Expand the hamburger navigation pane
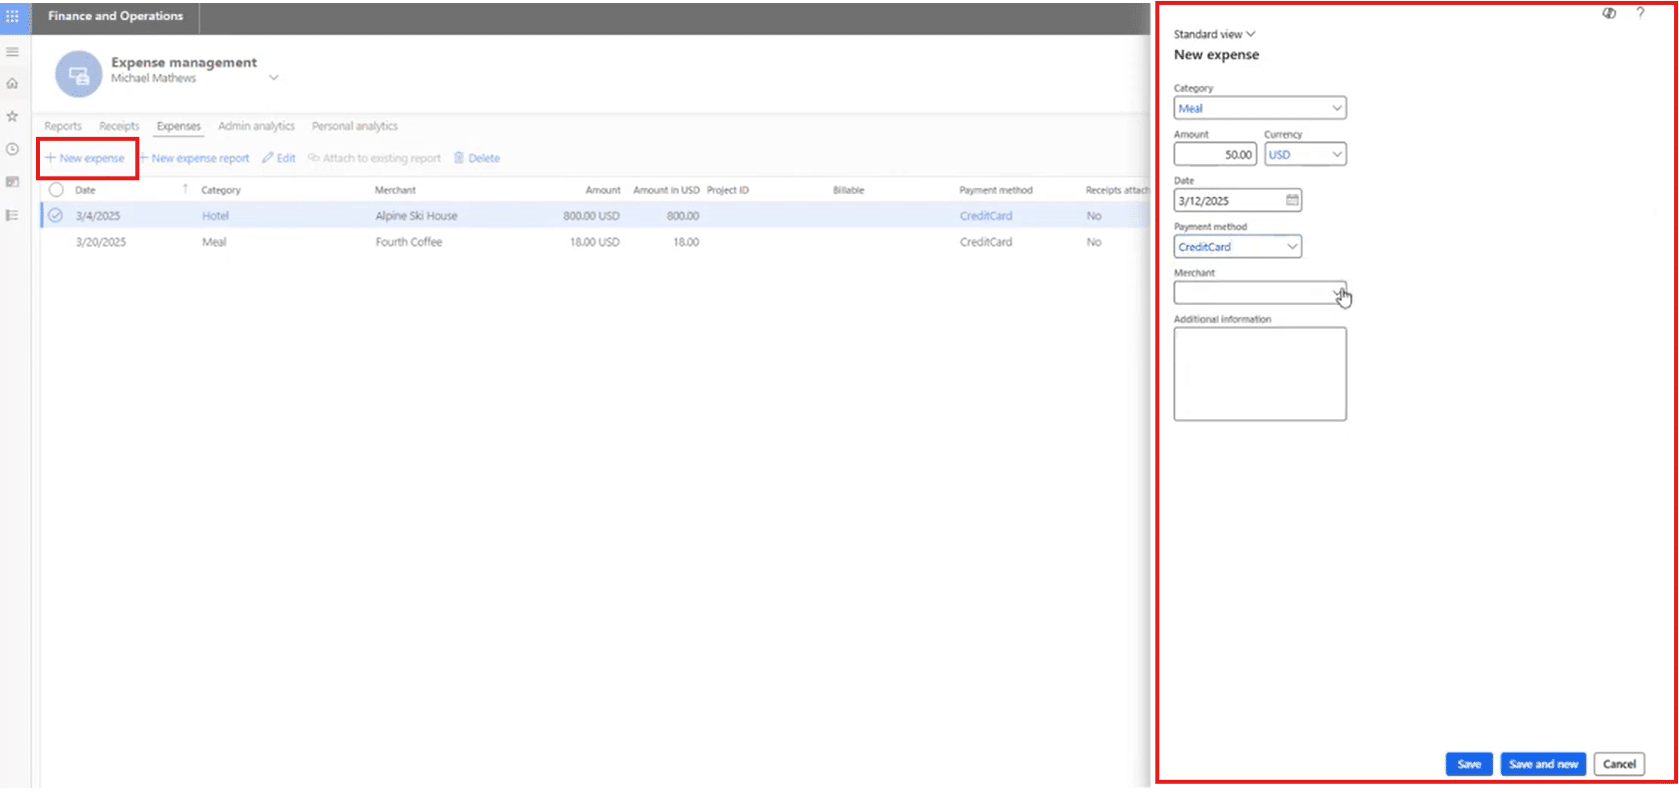This screenshot has width=1679, height=792. click(x=12, y=52)
